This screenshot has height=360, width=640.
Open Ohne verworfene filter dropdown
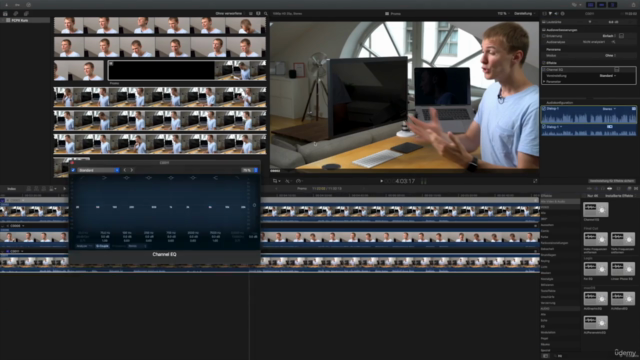pyautogui.click(x=230, y=13)
